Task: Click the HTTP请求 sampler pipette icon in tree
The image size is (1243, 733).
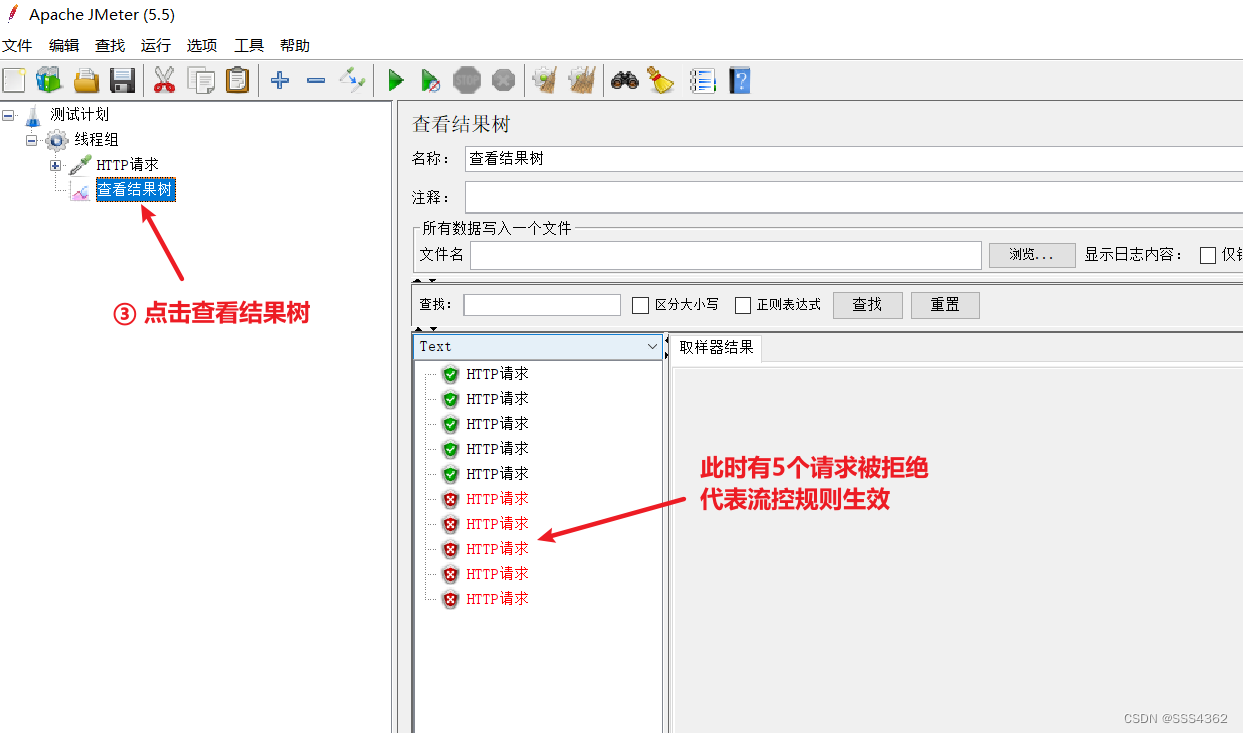Action: (x=80, y=165)
